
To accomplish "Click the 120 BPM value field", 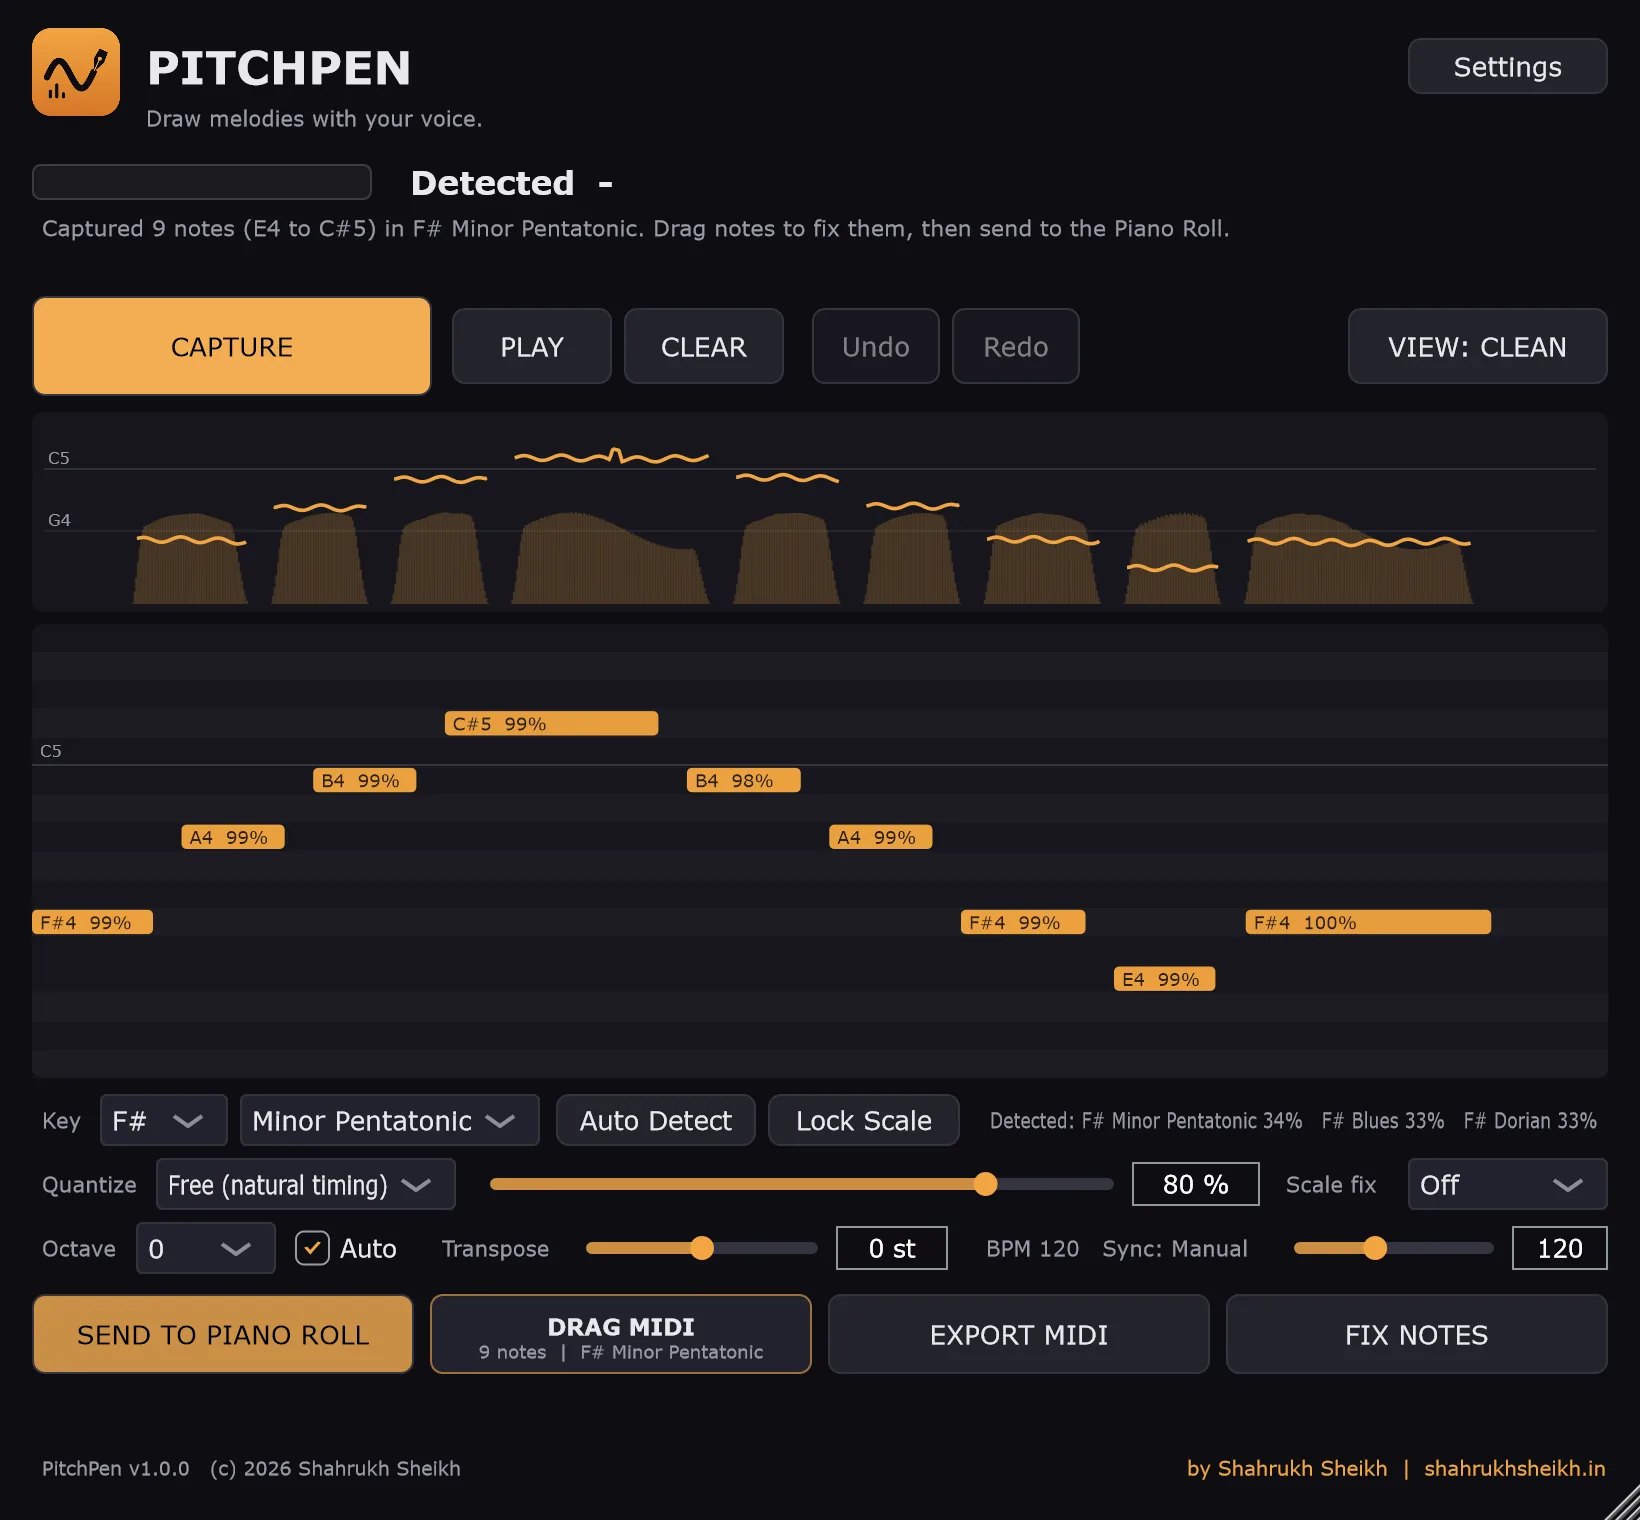I will pos(1559,1248).
